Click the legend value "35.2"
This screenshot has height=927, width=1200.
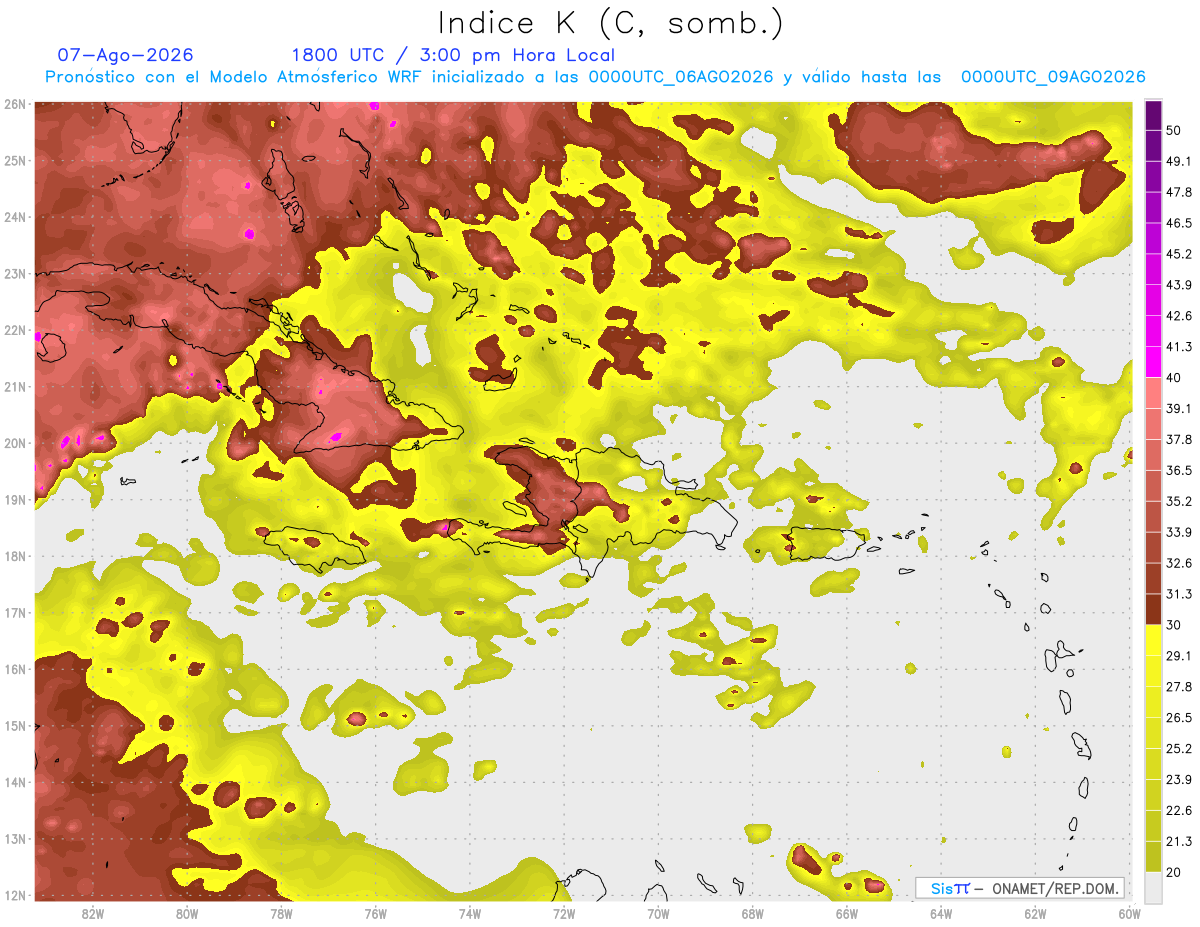coord(1179,501)
